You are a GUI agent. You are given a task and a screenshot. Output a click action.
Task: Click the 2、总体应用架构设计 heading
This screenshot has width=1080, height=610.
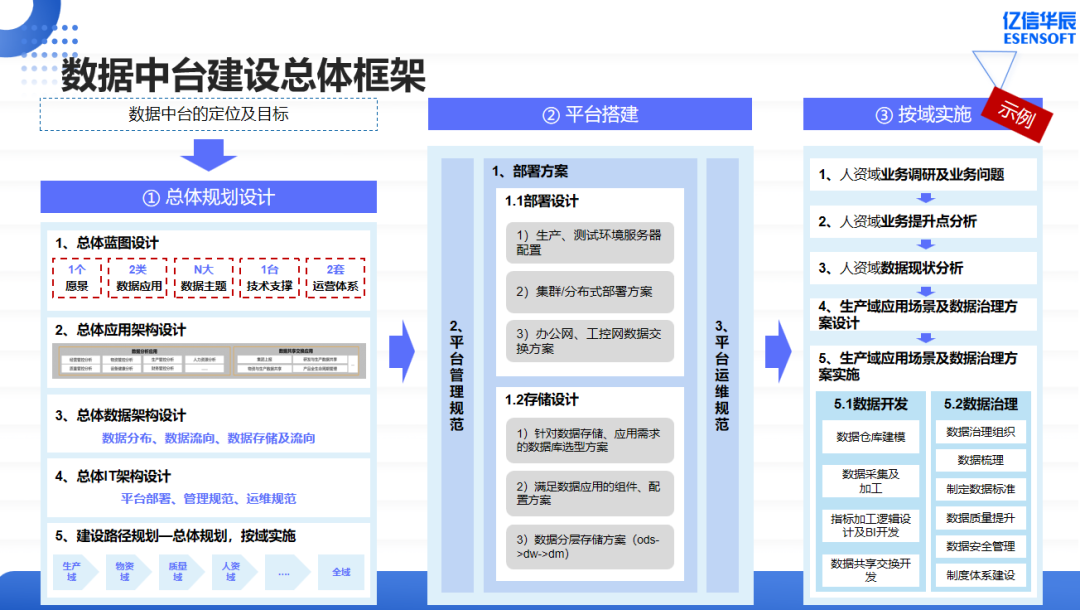(x=120, y=330)
